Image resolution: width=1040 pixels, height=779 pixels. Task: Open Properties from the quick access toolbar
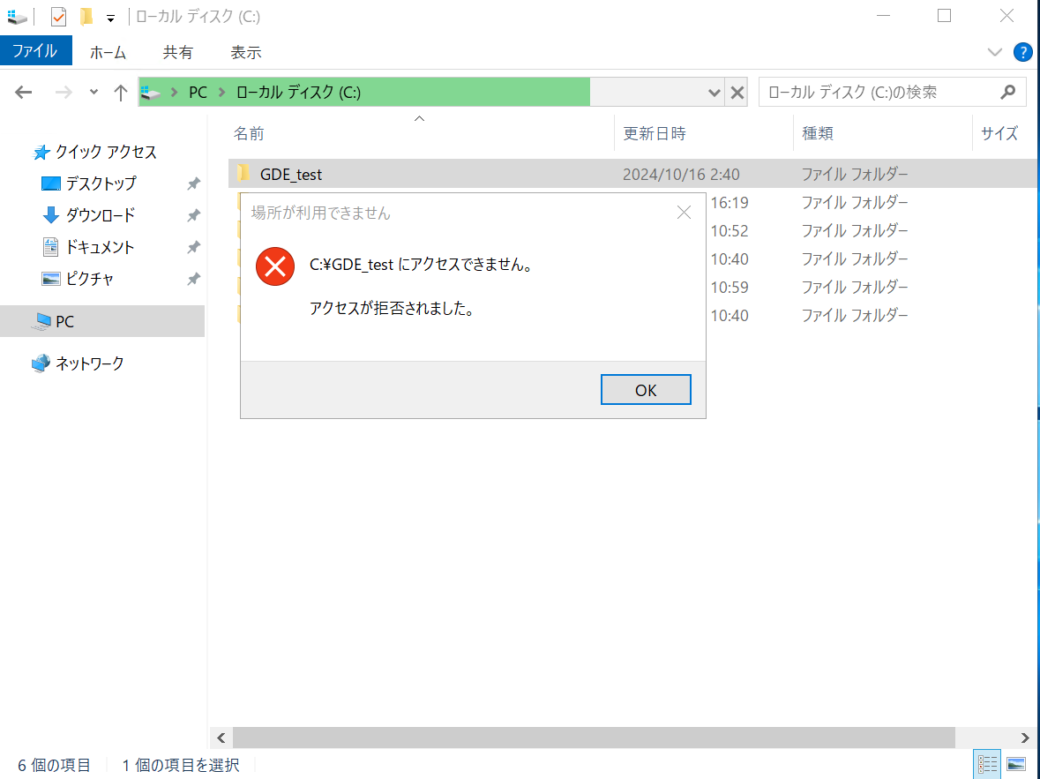click(x=57, y=16)
